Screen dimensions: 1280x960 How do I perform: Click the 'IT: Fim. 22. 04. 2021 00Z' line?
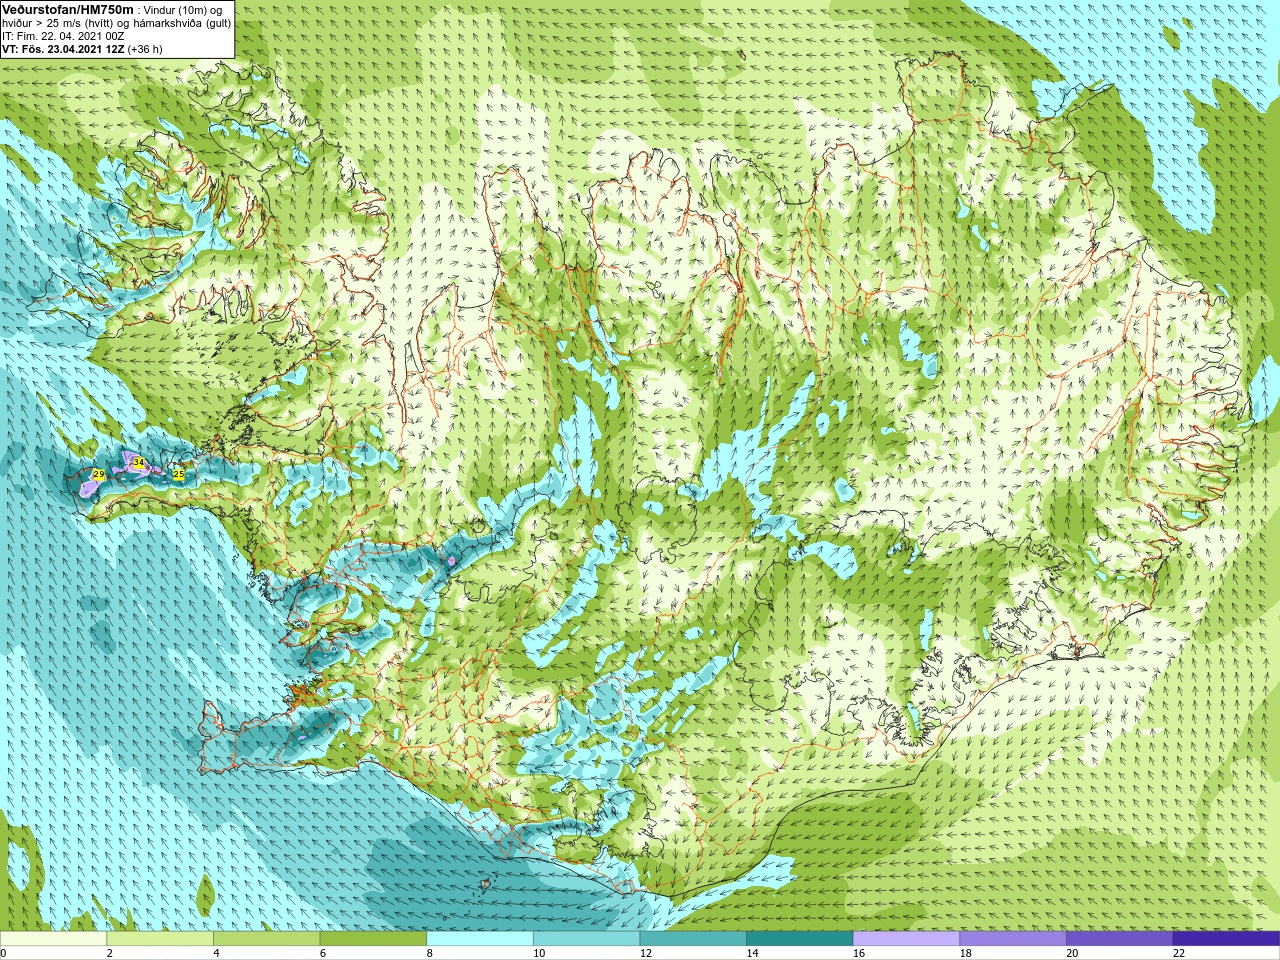pos(63,36)
